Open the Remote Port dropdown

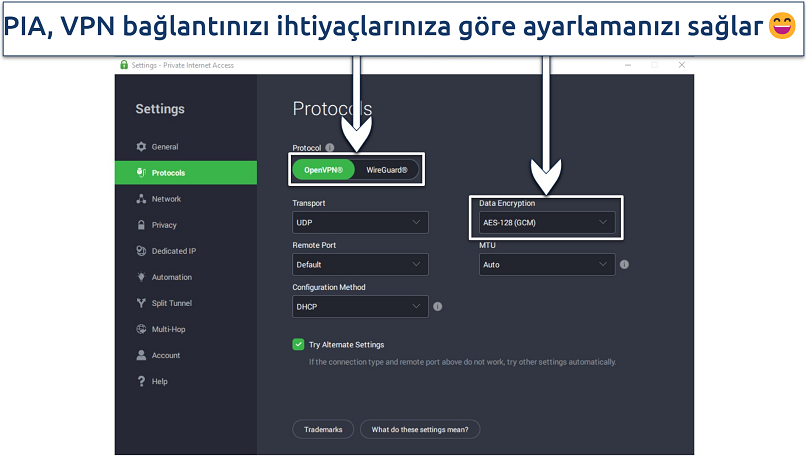[360, 265]
